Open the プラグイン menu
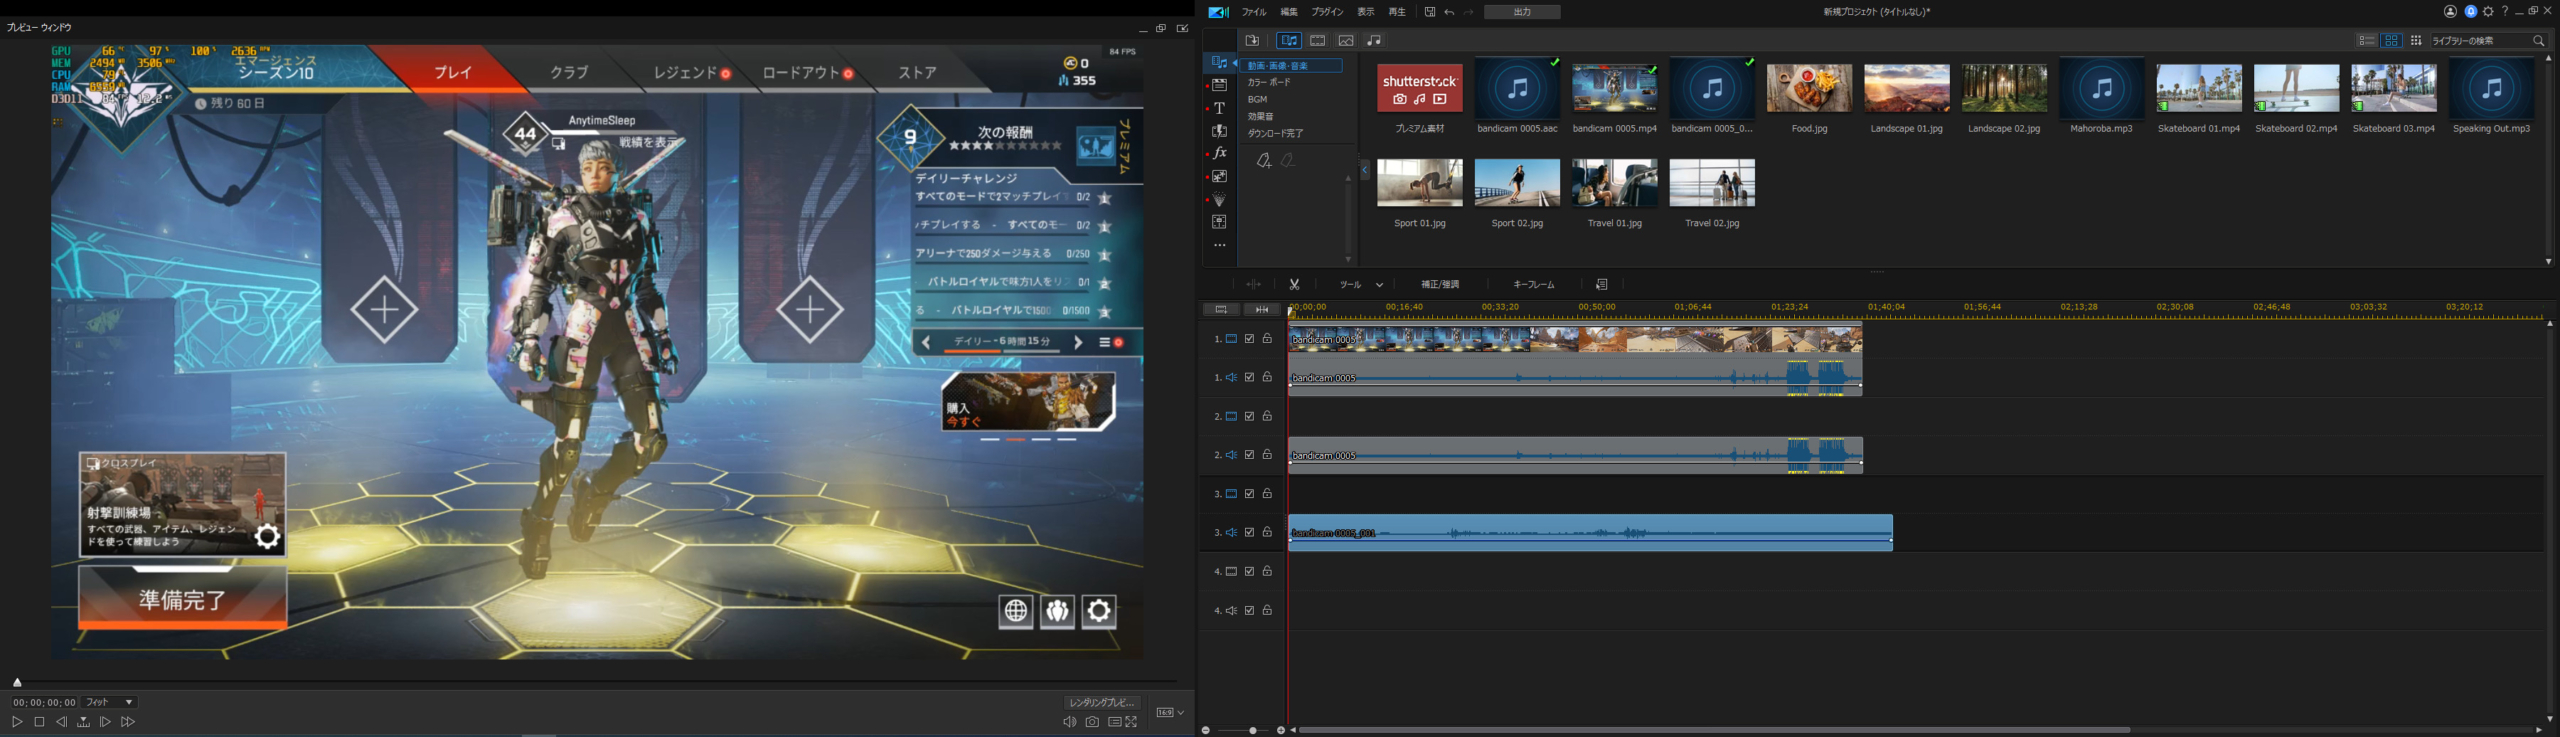The height and width of the screenshot is (737, 2560). [1327, 12]
